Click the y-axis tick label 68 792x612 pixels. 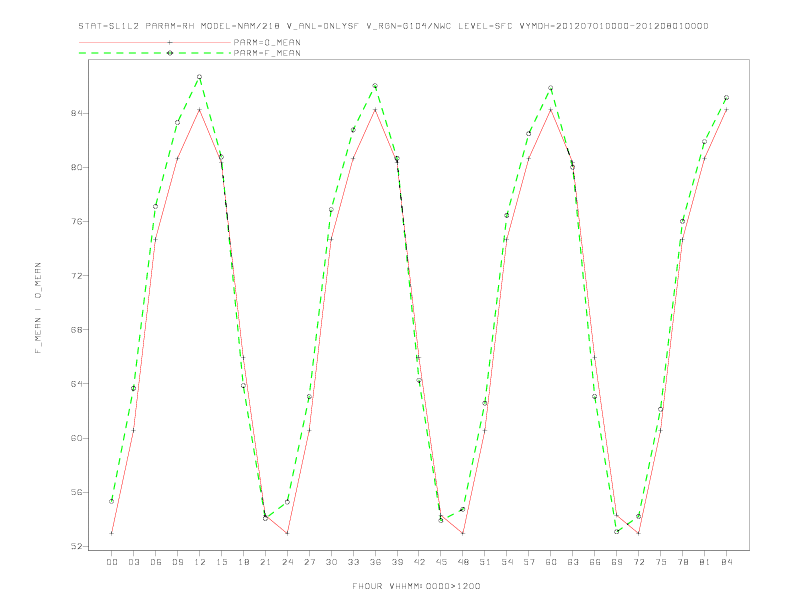tap(76, 330)
